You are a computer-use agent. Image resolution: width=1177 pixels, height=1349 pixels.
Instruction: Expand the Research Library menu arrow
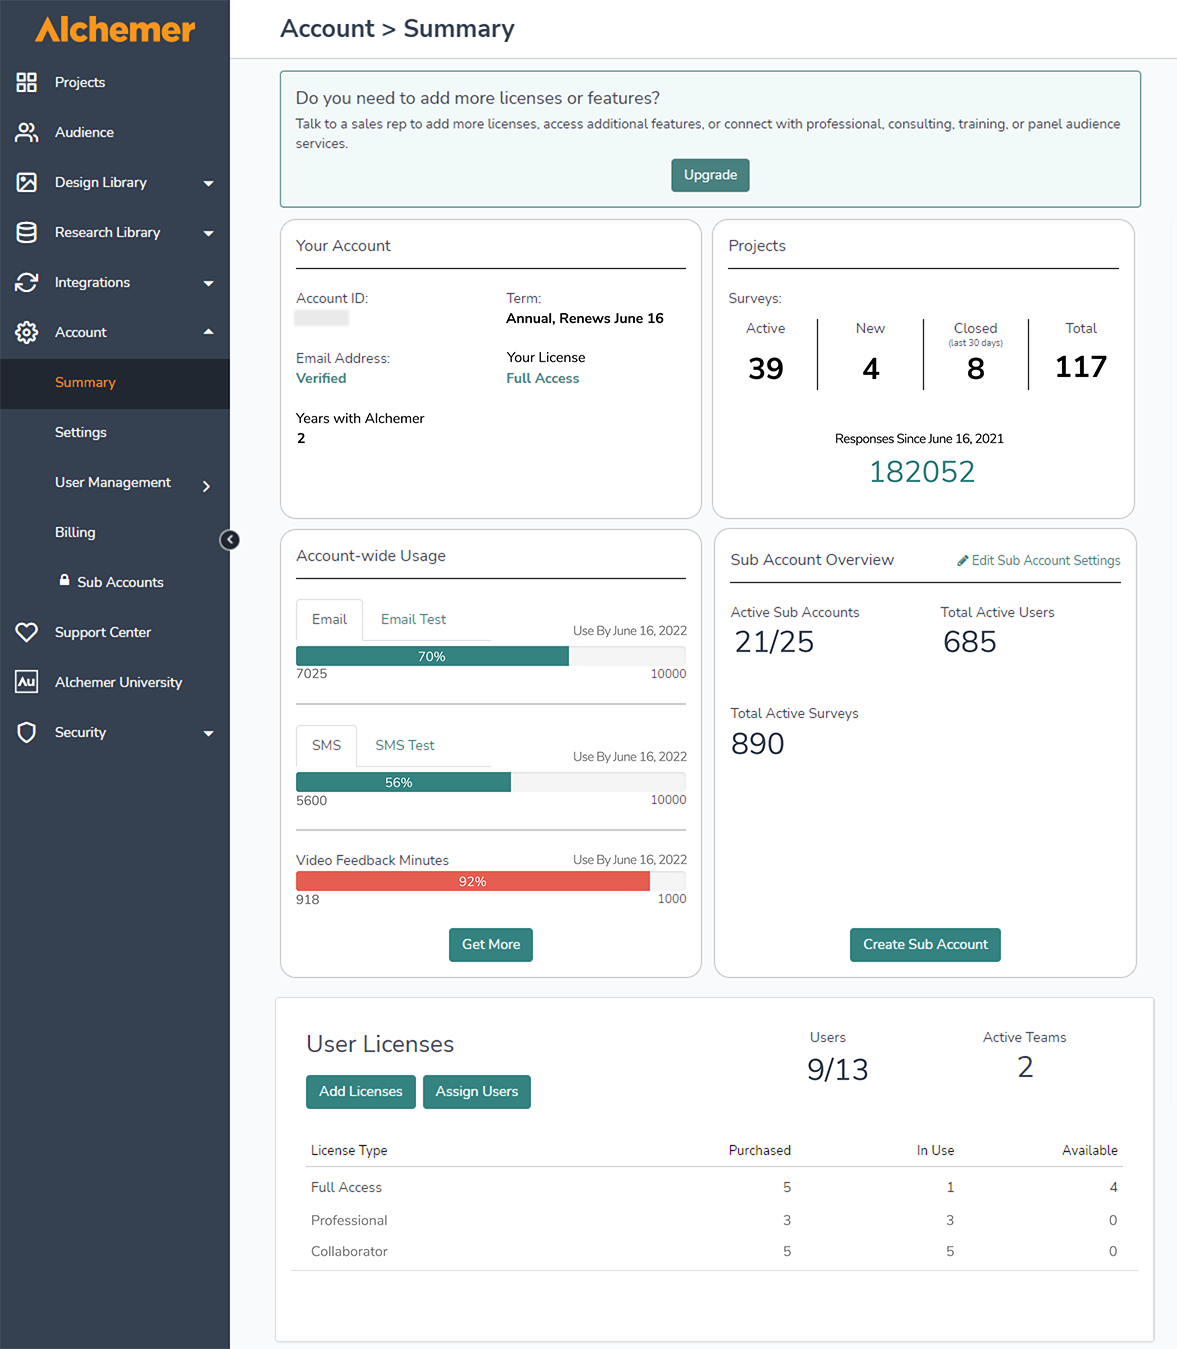click(x=208, y=233)
